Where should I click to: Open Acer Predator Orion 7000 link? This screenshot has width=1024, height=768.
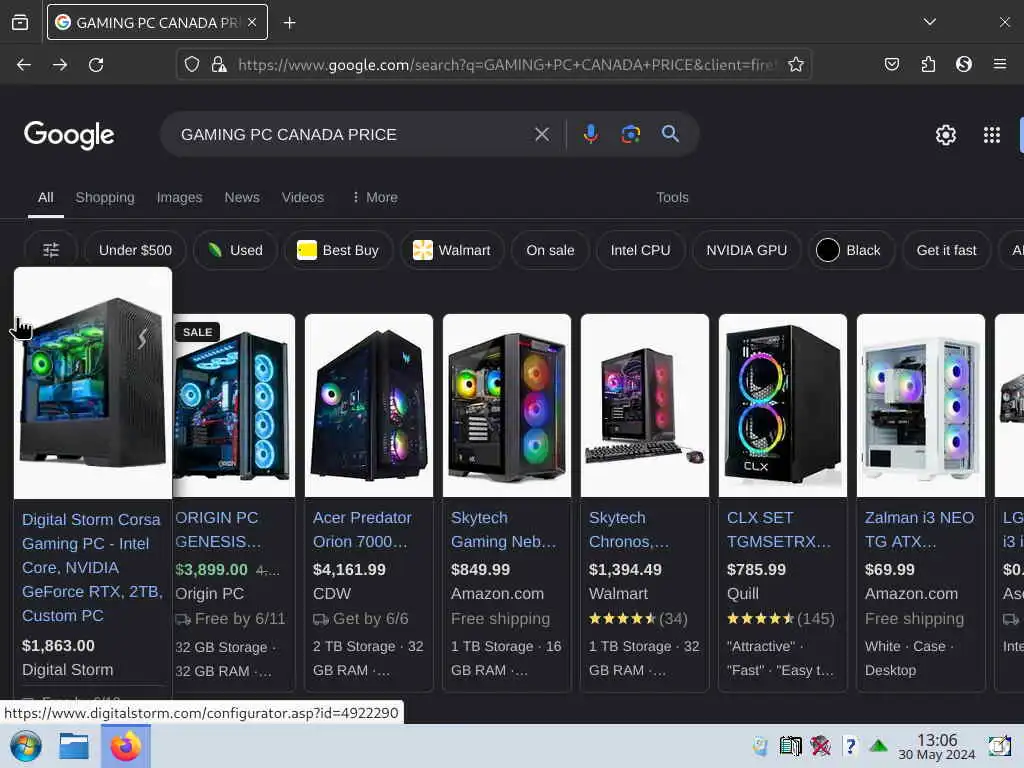[362, 530]
